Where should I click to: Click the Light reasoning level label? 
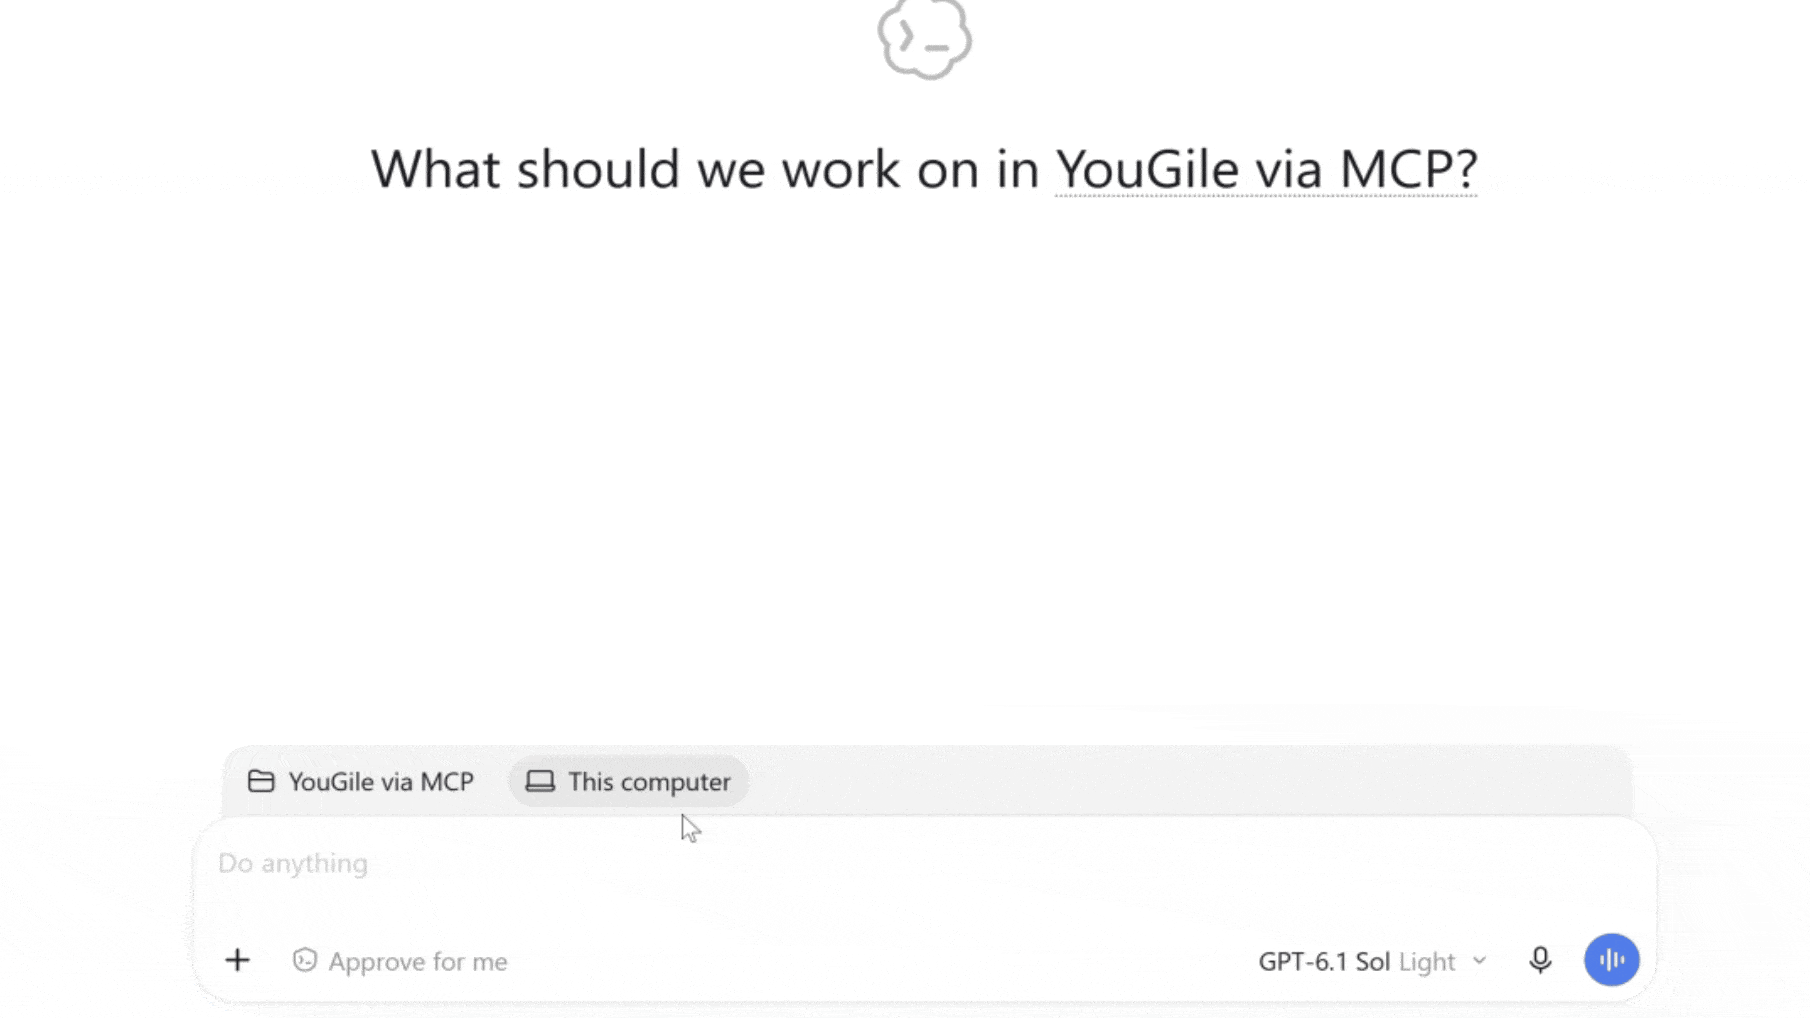pos(1426,961)
